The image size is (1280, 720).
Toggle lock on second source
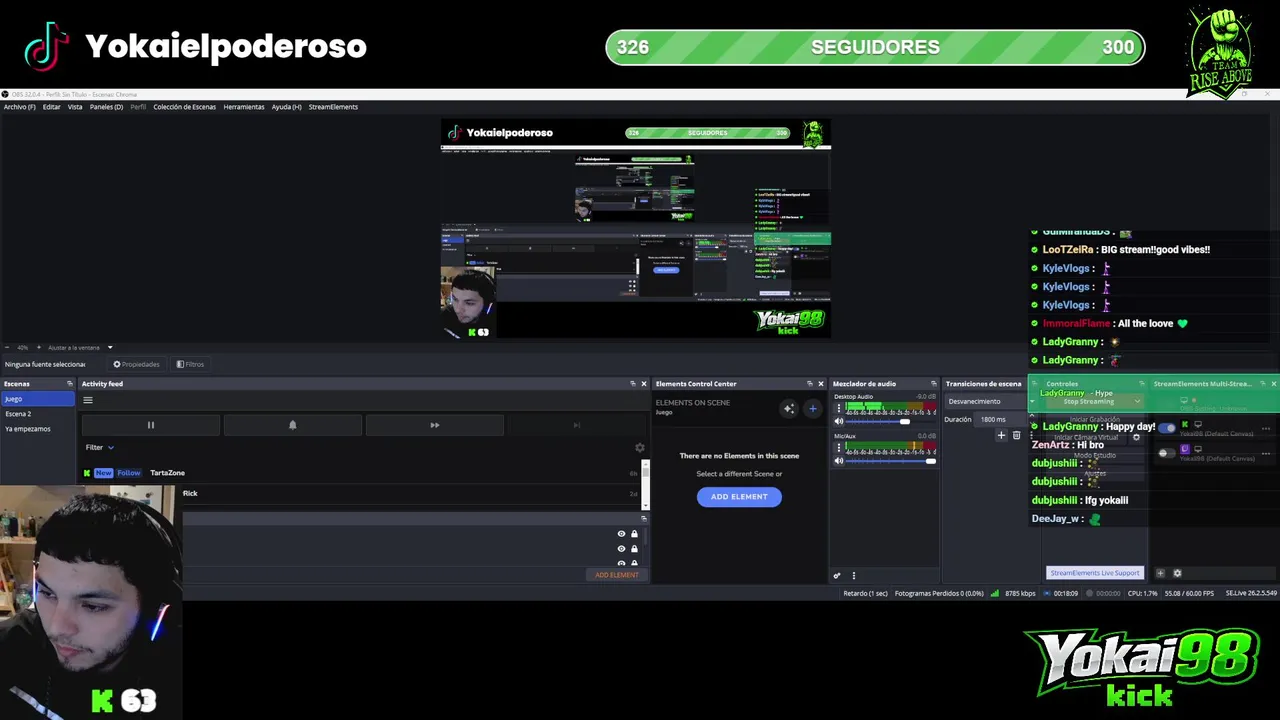tap(634, 549)
